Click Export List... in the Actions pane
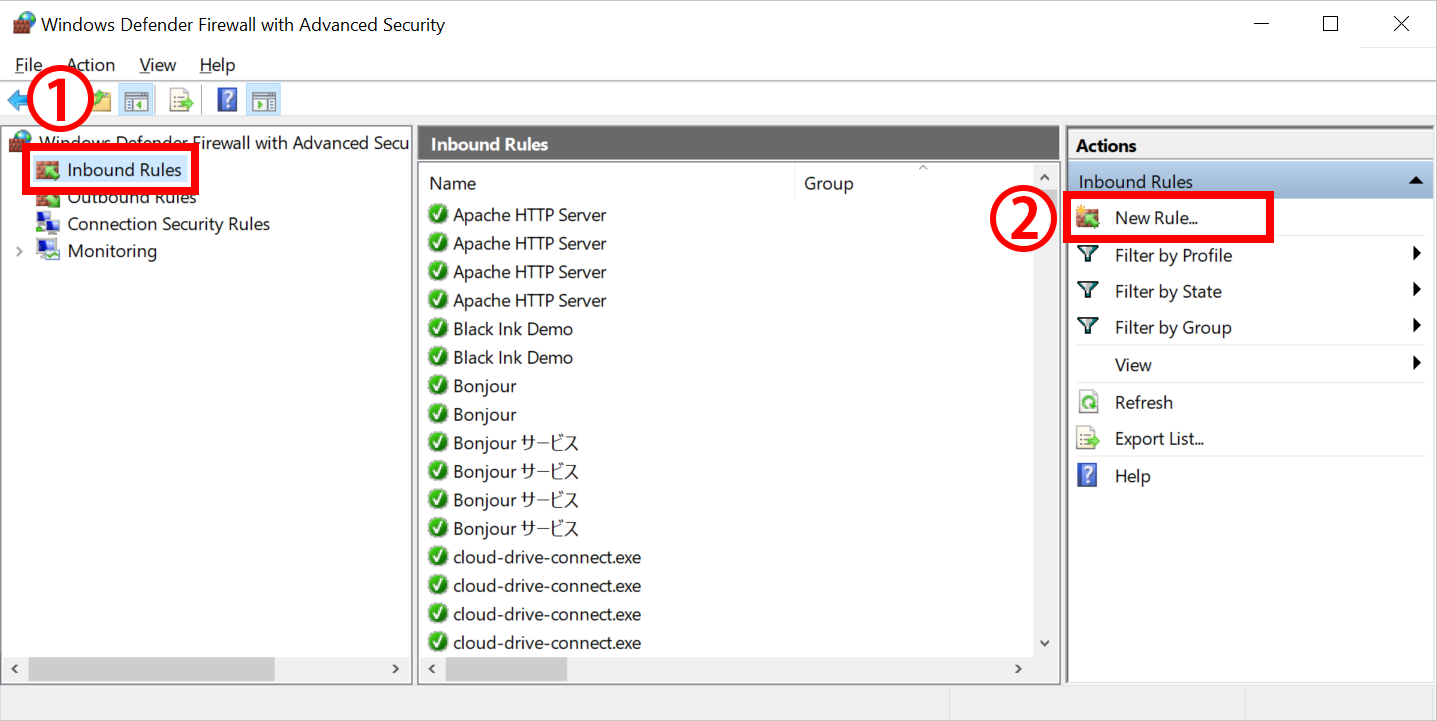 pos(1159,439)
